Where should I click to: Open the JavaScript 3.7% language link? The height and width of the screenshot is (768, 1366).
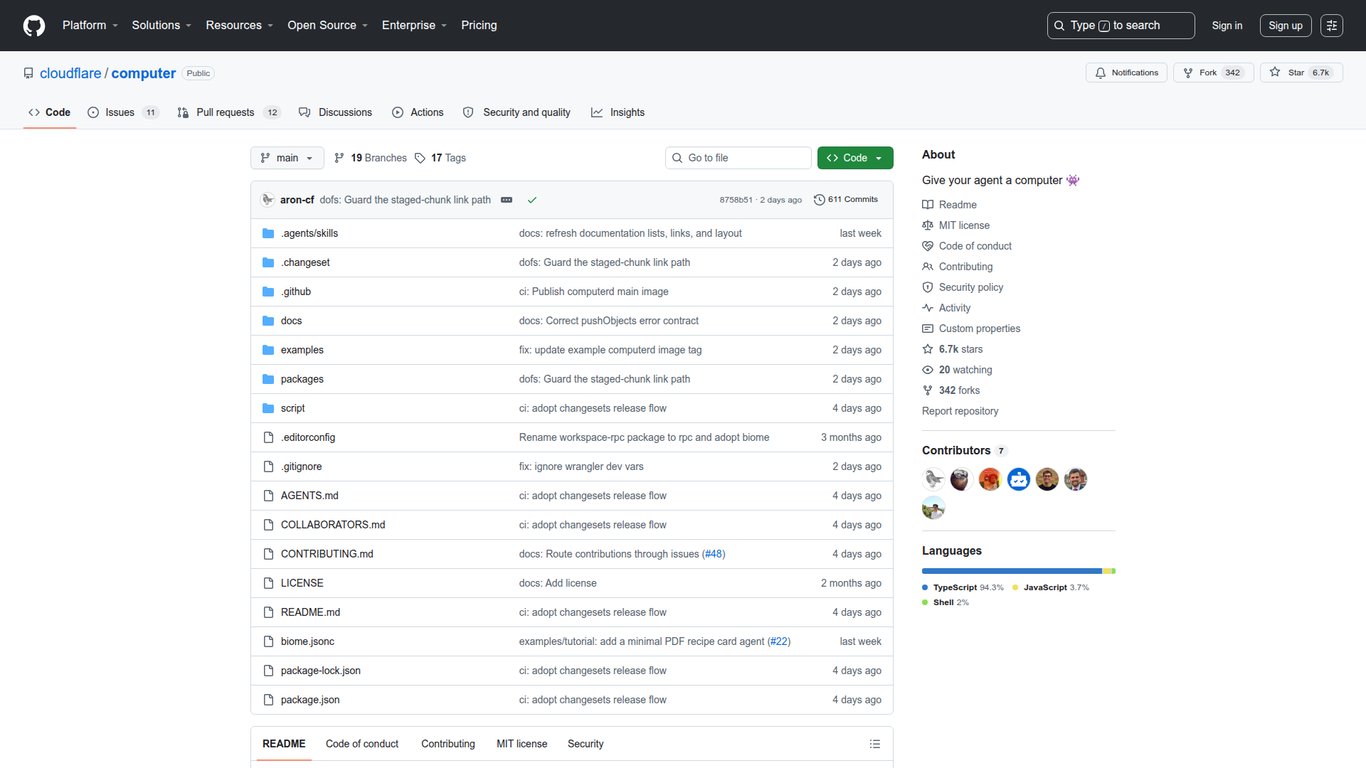(1051, 588)
